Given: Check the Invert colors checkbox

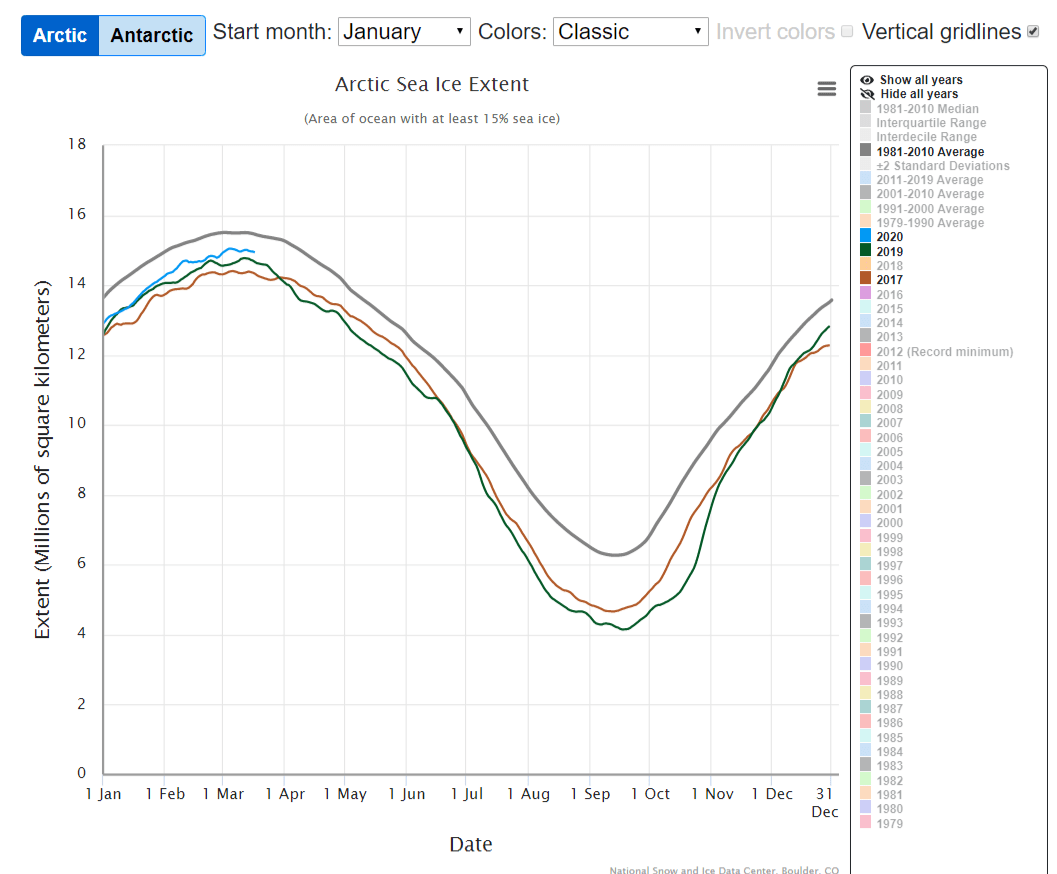Looking at the screenshot, I should point(847,32).
